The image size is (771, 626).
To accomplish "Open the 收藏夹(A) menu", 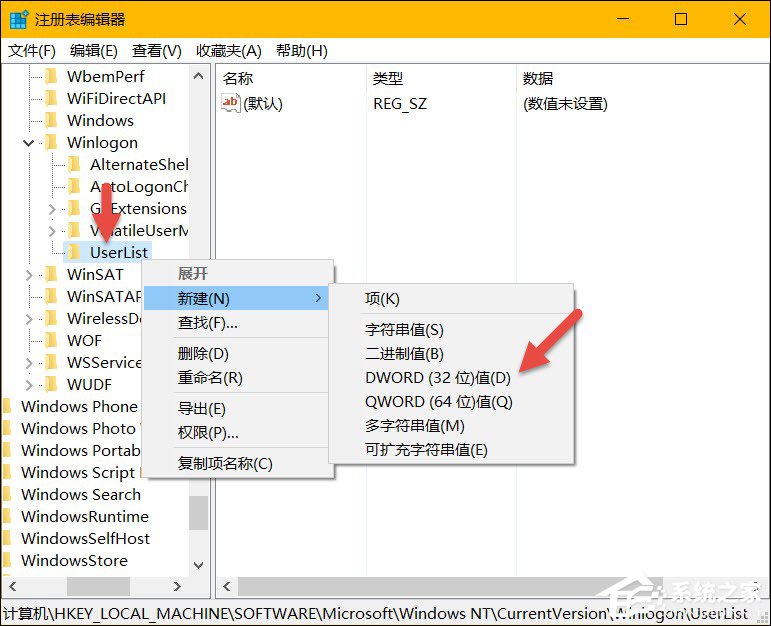I will pos(228,51).
